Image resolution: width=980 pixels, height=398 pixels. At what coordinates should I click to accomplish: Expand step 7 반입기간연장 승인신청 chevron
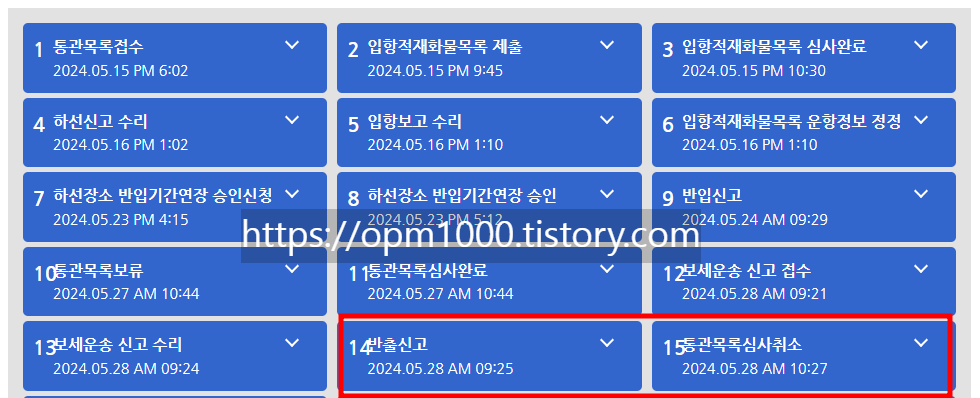coord(292,194)
